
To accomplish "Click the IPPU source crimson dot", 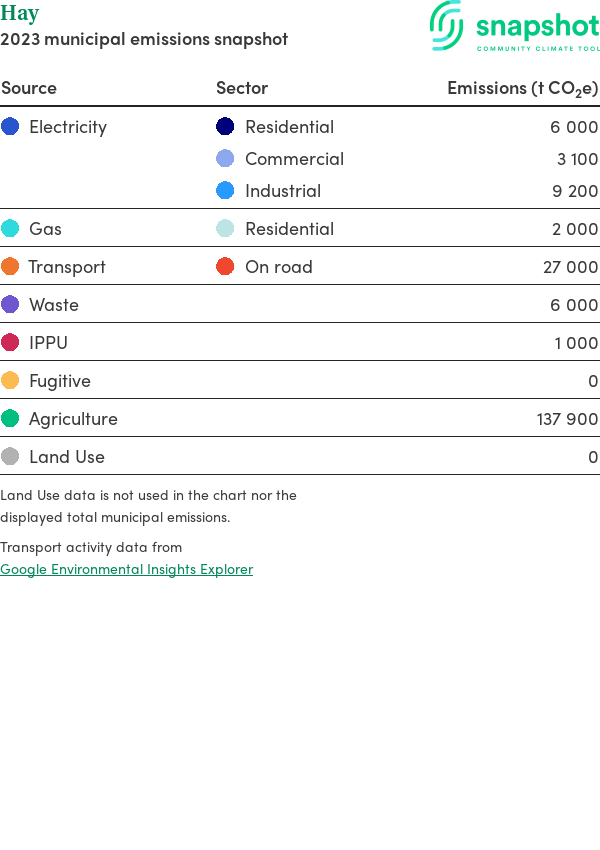I will coord(10,343).
